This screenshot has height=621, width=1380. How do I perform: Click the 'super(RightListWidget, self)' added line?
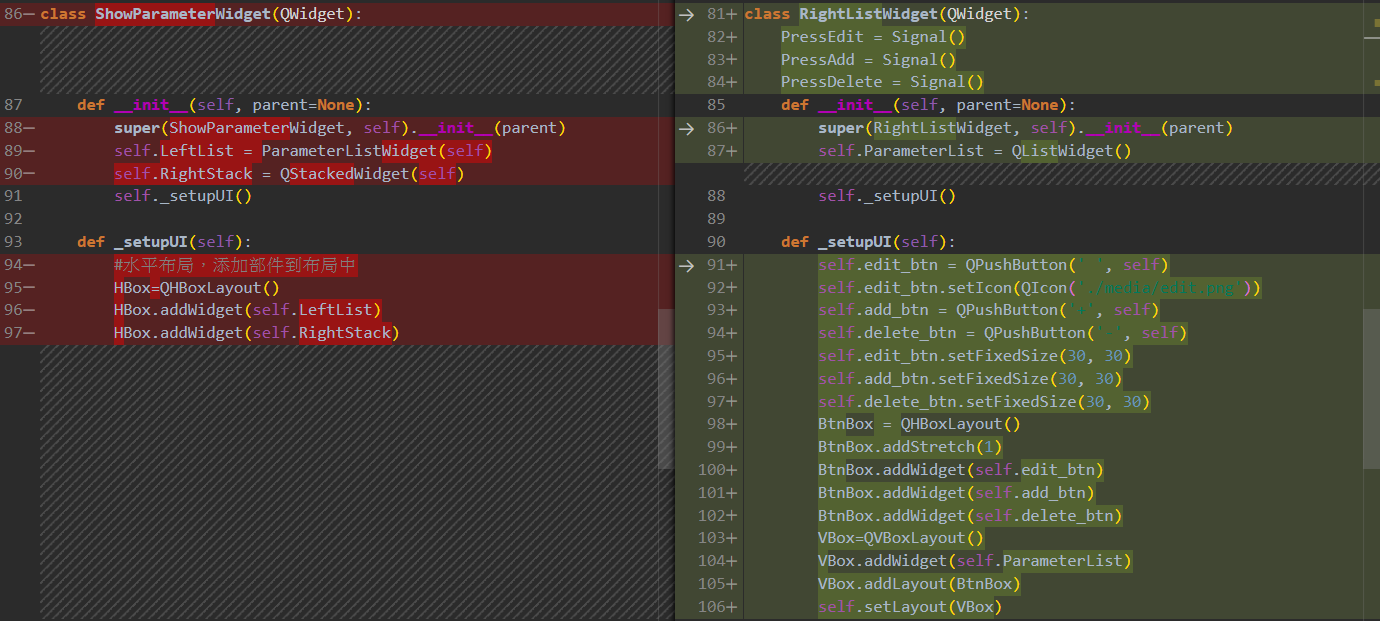(1026, 128)
